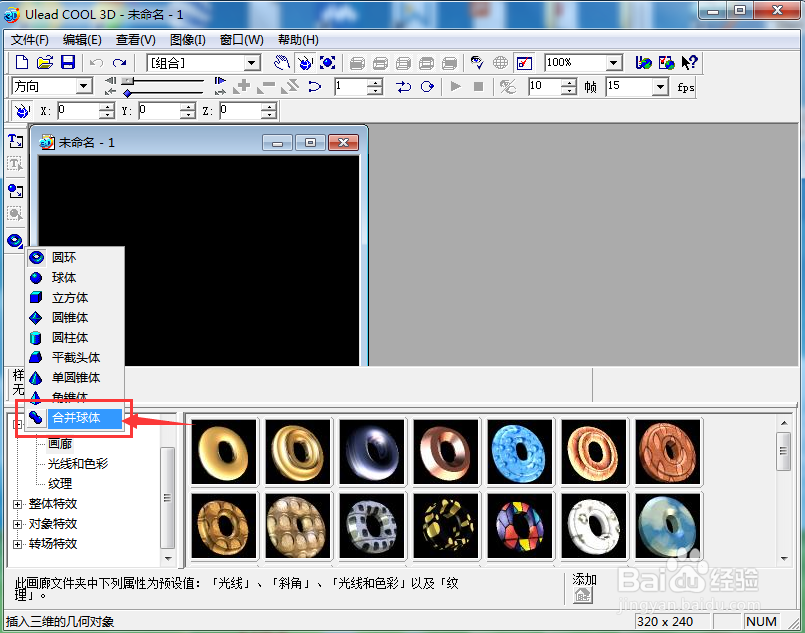Select the 光线和色彩 tree item
The image size is (805, 633).
pyautogui.click(x=78, y=464)
